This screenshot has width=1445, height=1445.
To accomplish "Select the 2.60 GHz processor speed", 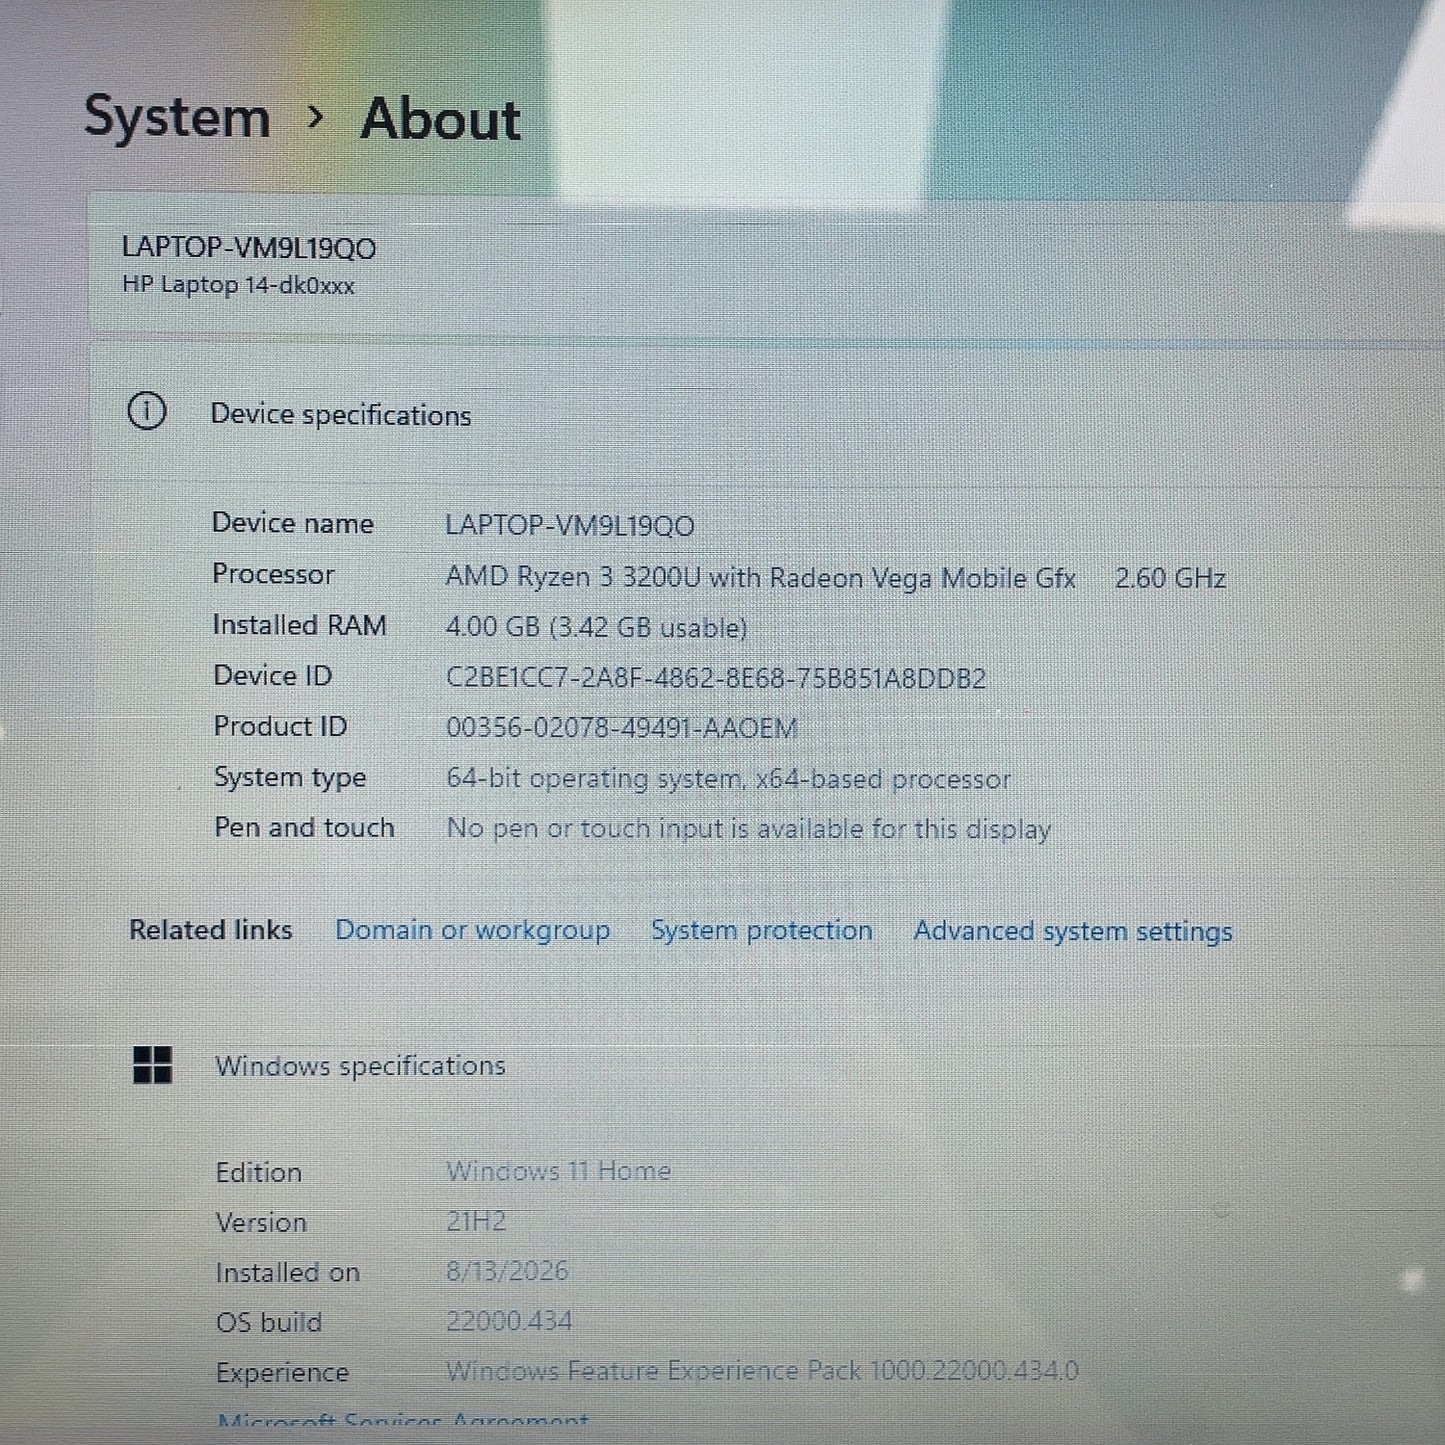I will [1170, 578].
